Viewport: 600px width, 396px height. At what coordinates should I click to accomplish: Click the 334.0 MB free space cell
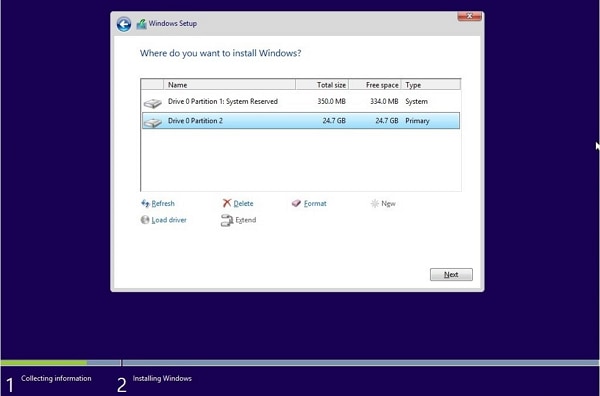384,101
